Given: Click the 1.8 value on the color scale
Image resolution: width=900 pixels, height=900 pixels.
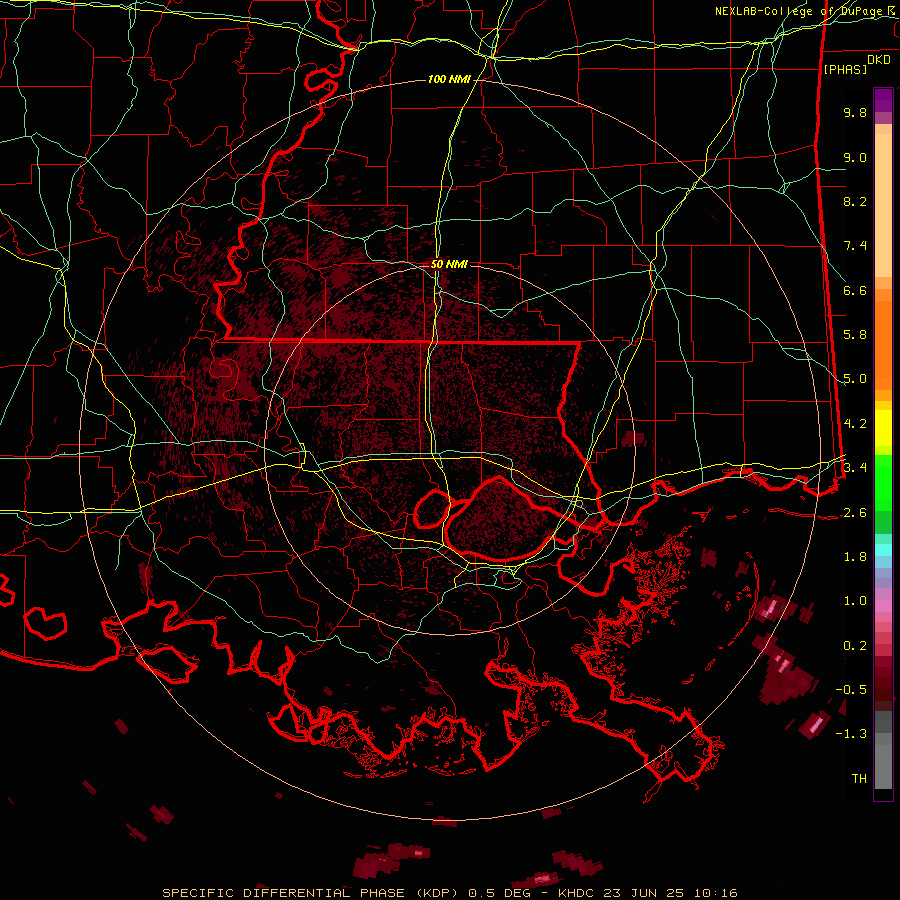Looking at the screenshot, I should (855, 557).
